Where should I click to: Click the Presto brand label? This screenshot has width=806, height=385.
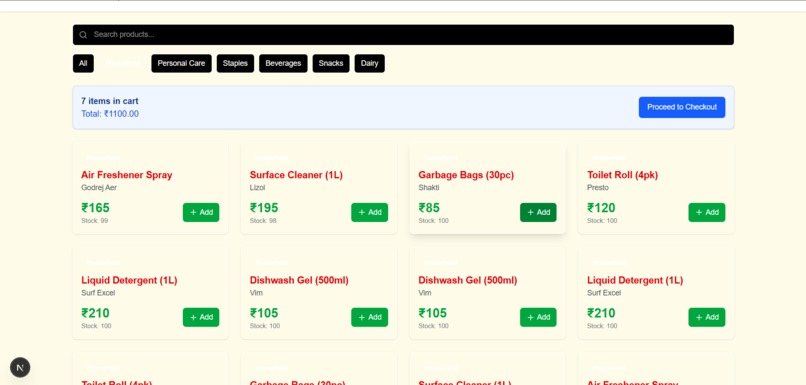pos(597,188)
